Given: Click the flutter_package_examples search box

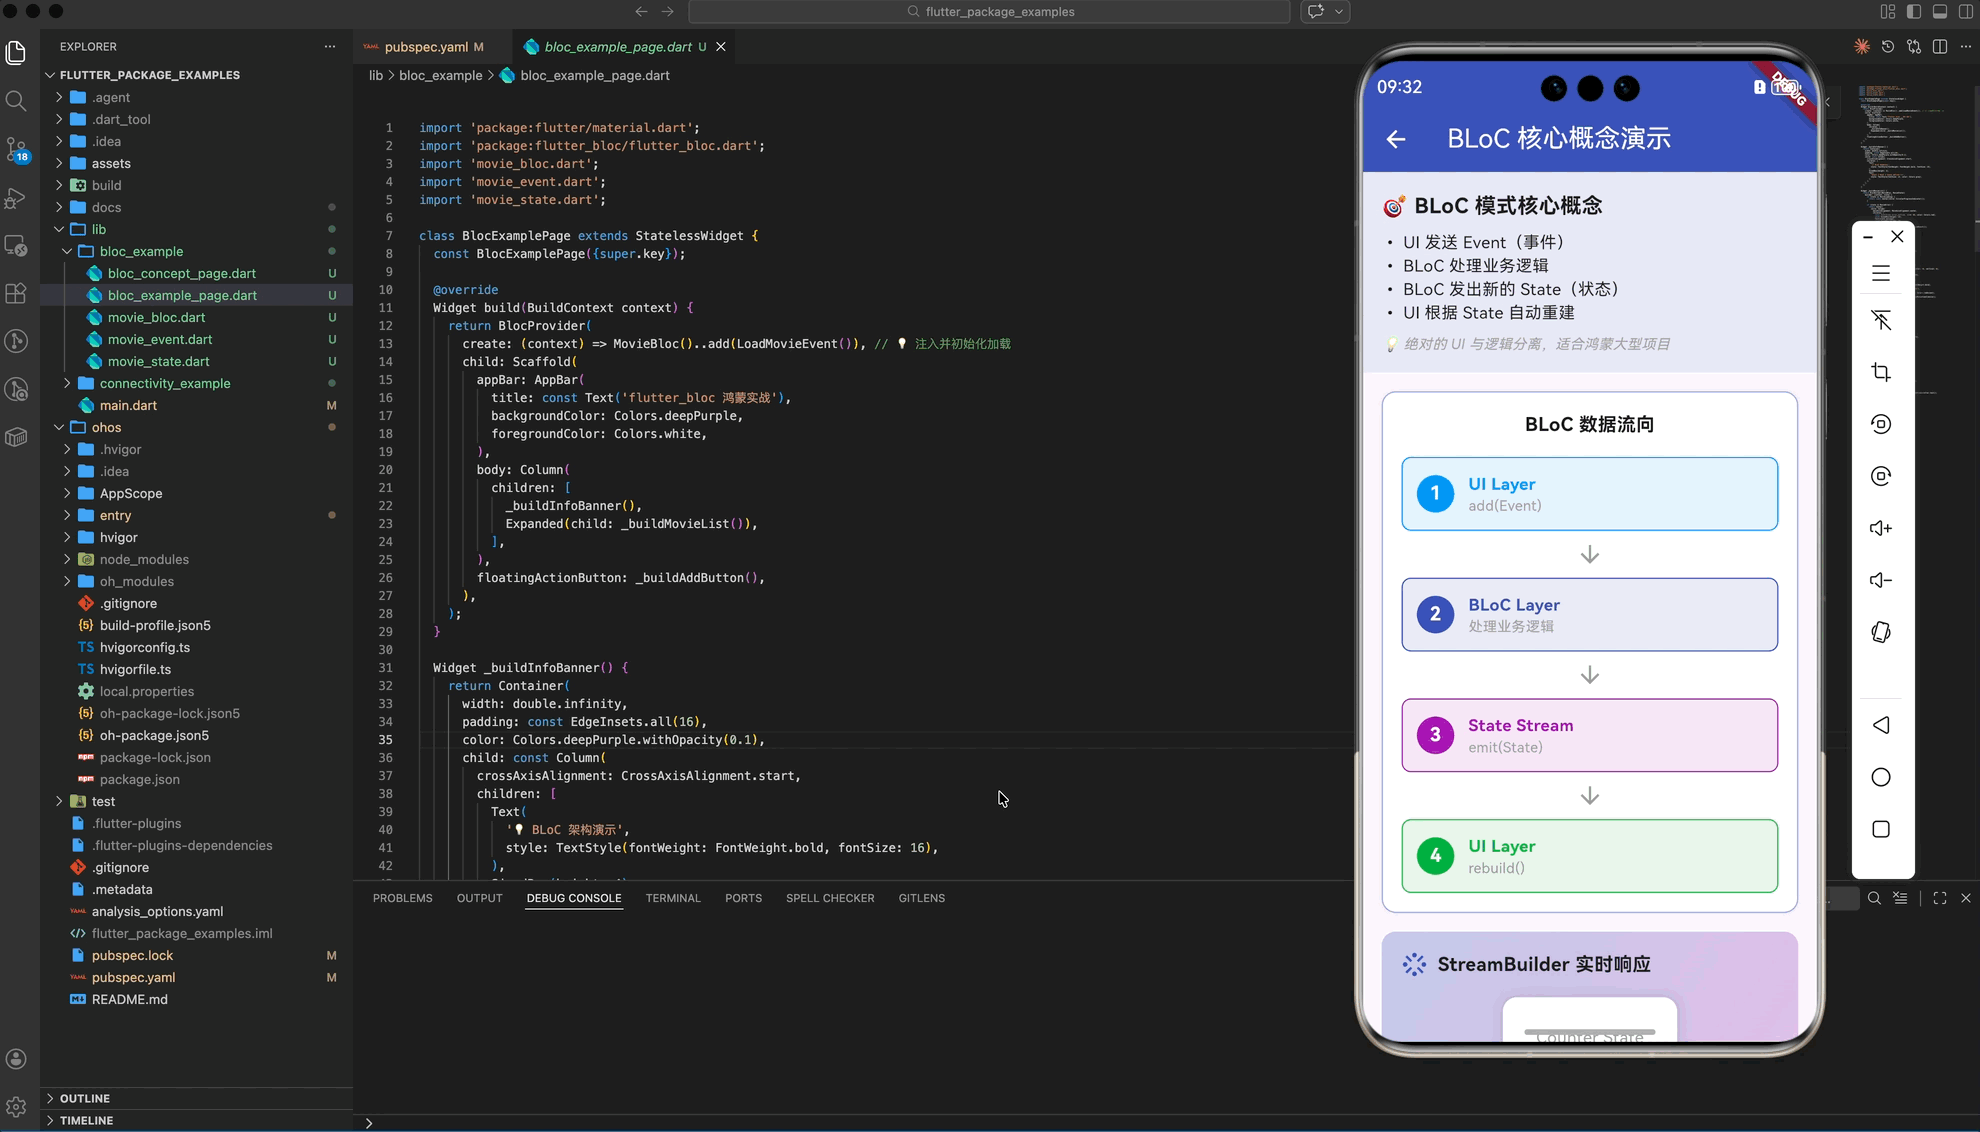Looking at the screenshot, I should click(x=988, y=12).
